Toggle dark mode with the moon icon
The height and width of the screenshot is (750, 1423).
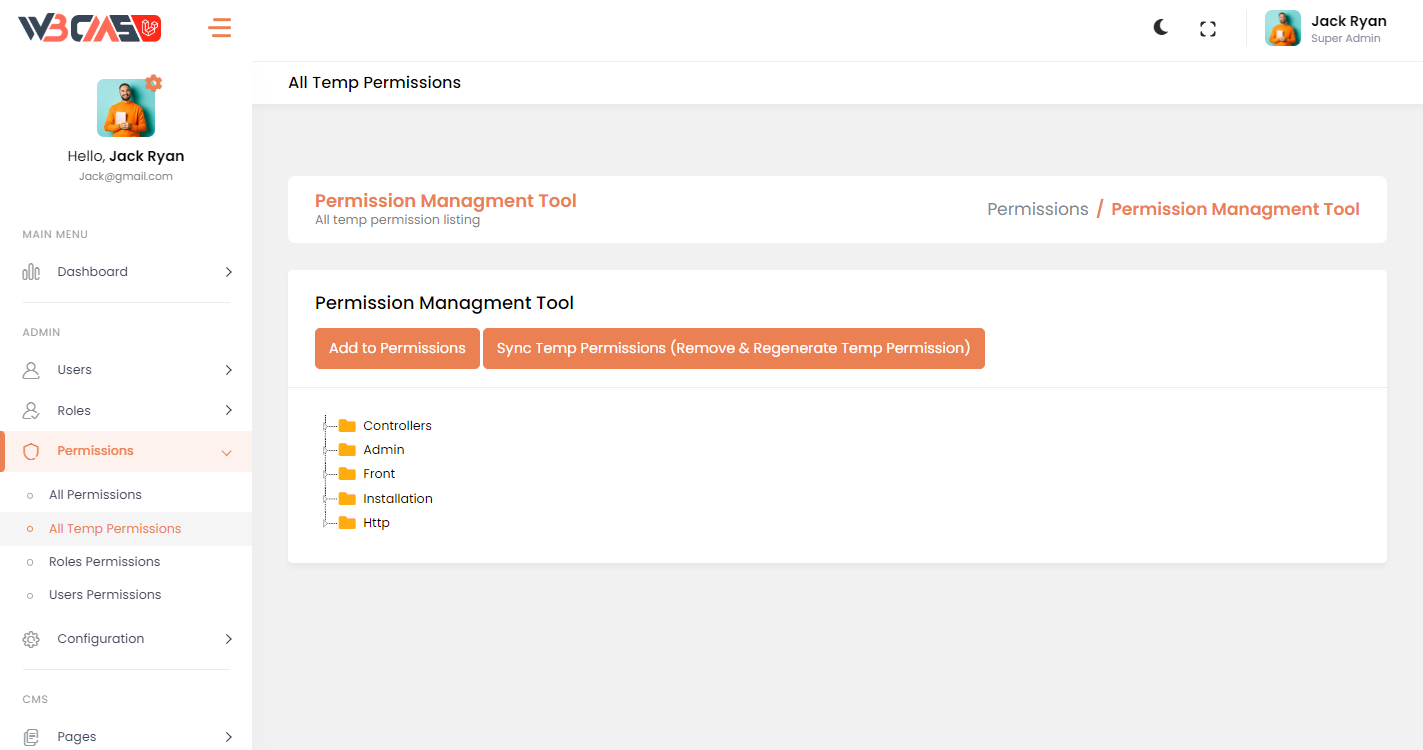coord(1160,28)
